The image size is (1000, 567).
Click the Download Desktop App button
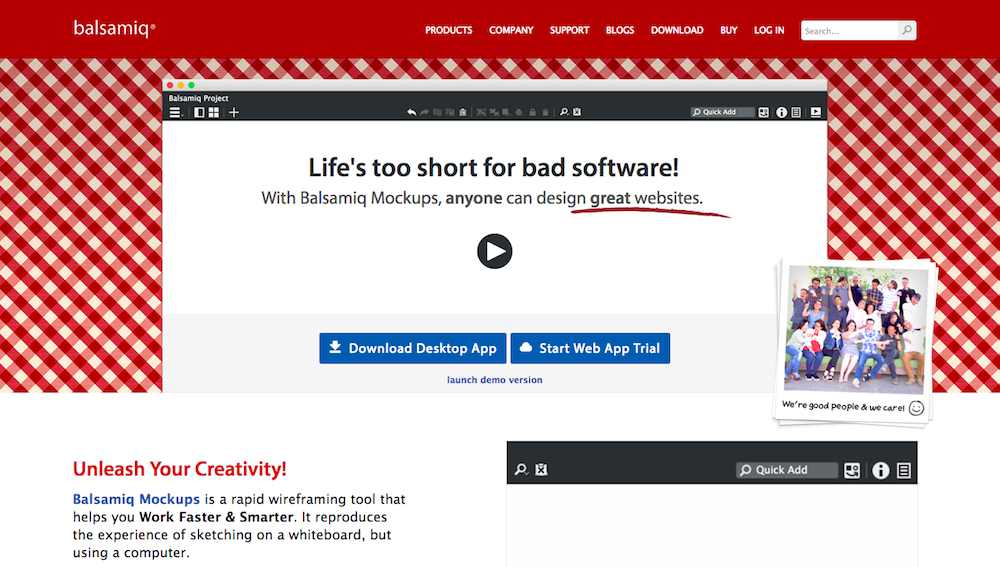pyautogui.click(x=413, y=348)
